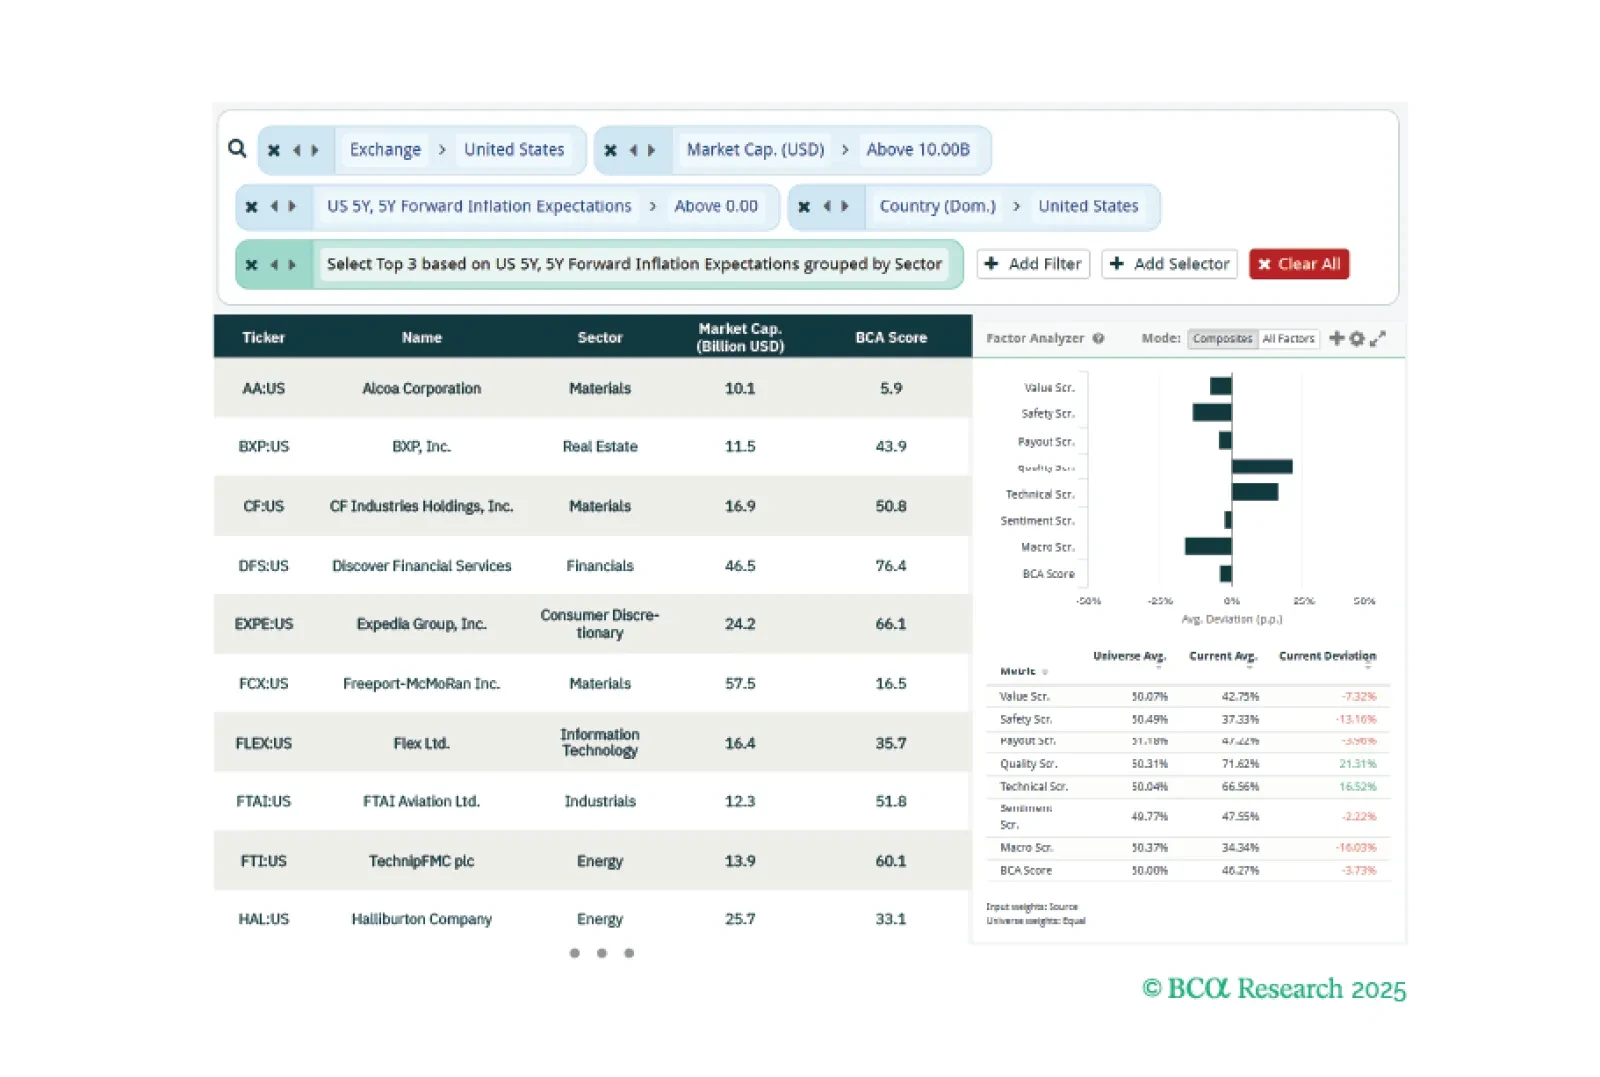The width and height of the screenshot is (1600, 1077).
Task: Delete the Select Top 3 selector
Action: pyautogui.click(x=252, y=265)
